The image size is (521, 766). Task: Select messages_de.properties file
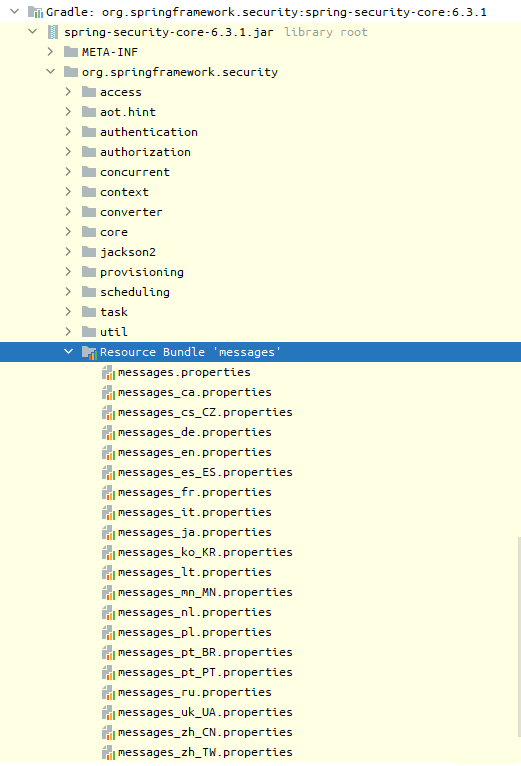click(195, 432)
